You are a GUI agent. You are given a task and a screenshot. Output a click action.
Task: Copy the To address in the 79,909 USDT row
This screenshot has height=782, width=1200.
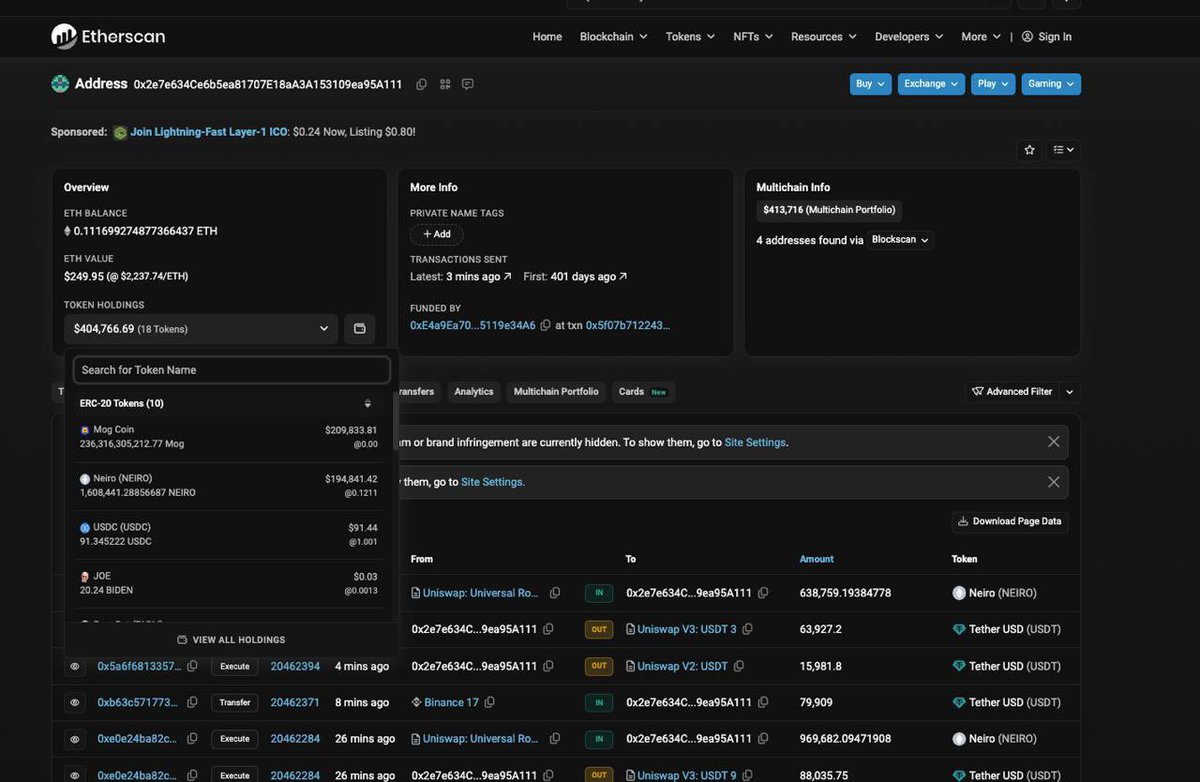pyautogui.click(x=763, y=703)
